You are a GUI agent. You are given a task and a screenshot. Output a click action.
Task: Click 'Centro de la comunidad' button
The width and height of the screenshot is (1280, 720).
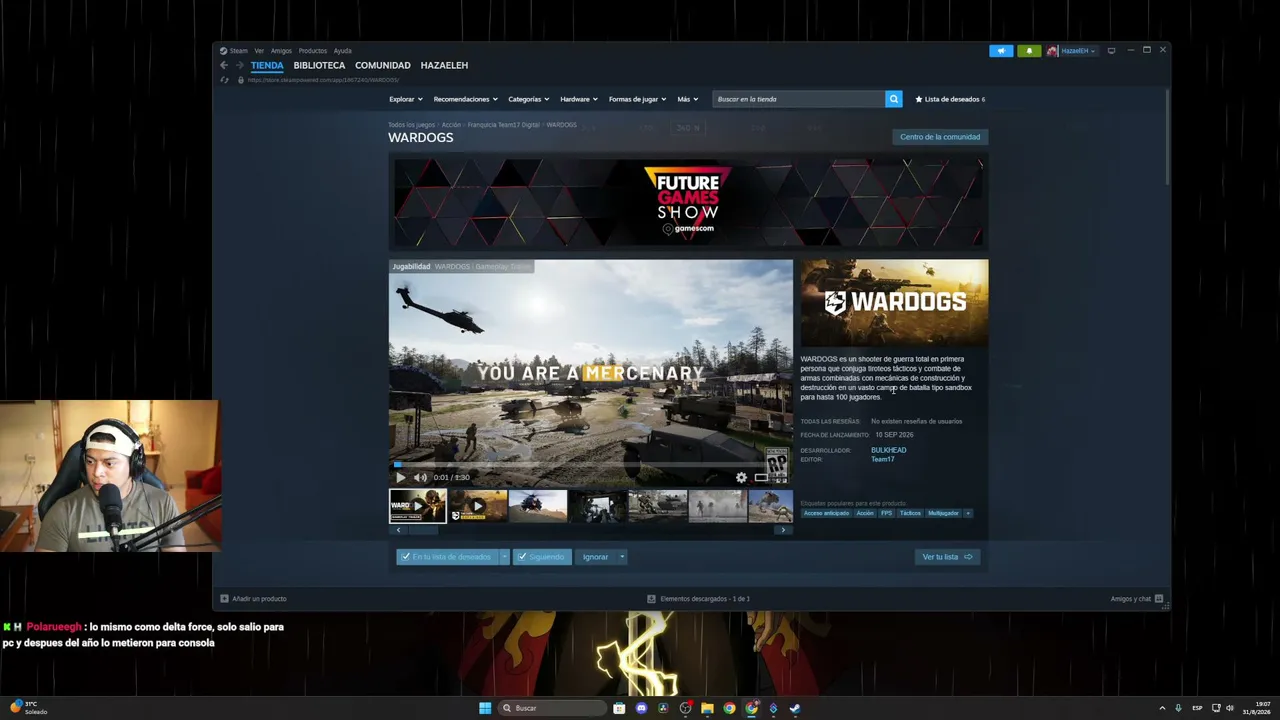[940, 137]
